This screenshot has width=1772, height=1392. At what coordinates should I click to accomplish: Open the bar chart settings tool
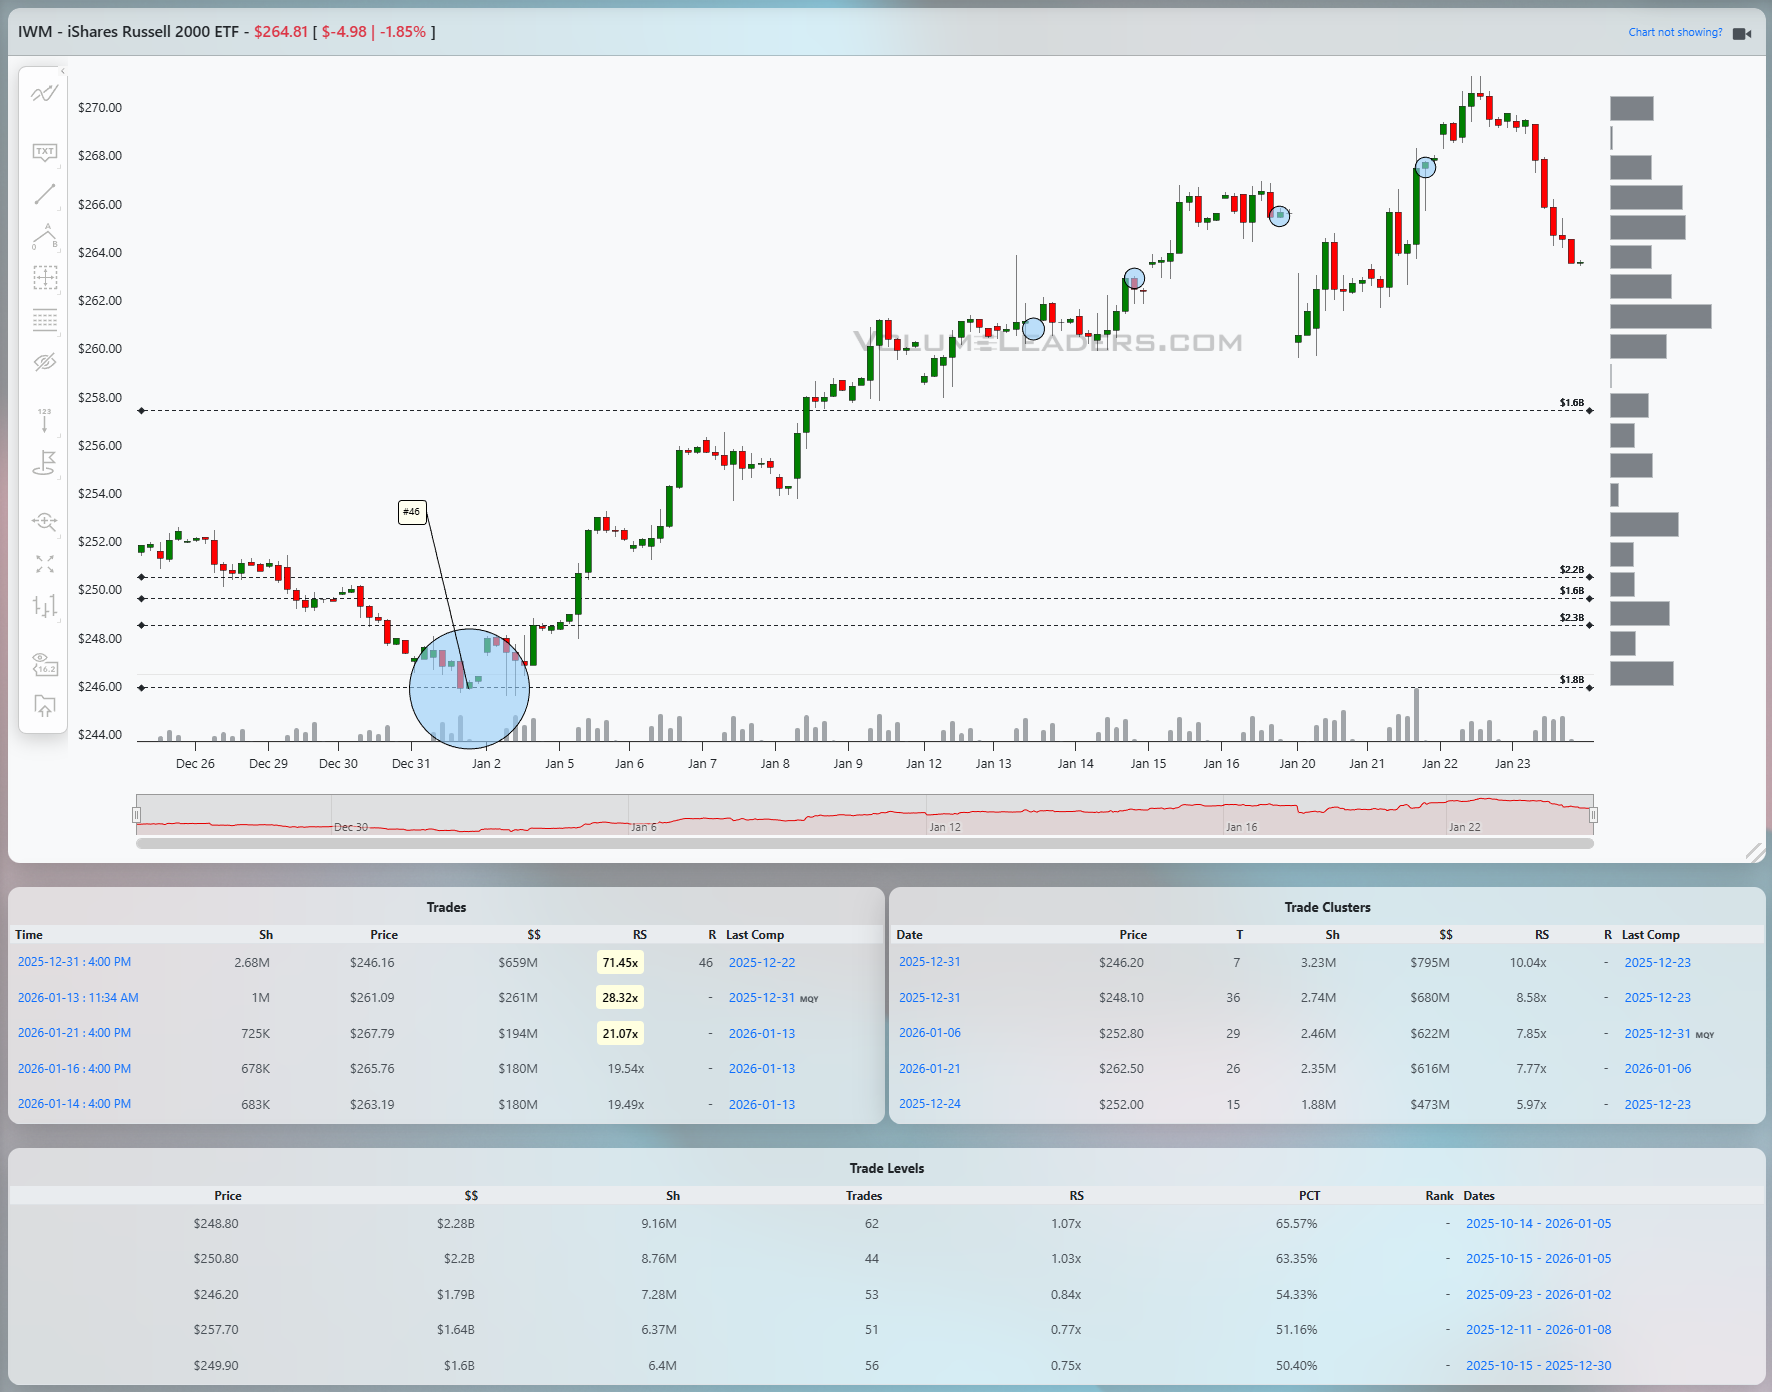click(x=44, y=606)
